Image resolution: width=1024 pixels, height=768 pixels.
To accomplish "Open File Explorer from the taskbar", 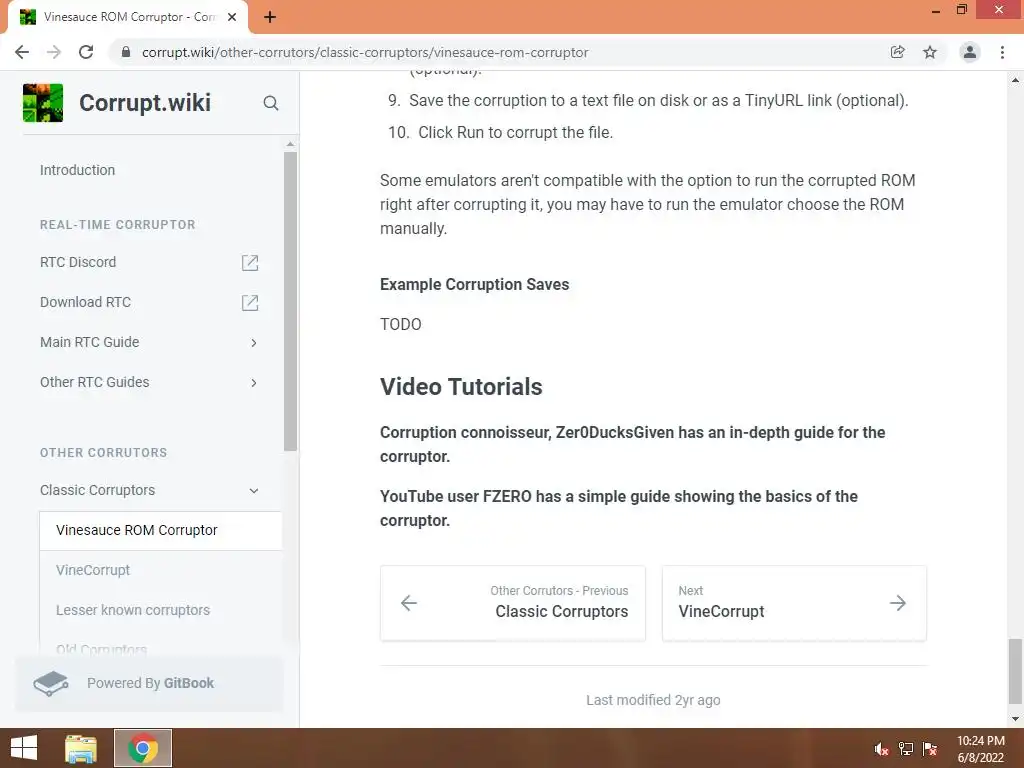I will [x=81, y=748].
